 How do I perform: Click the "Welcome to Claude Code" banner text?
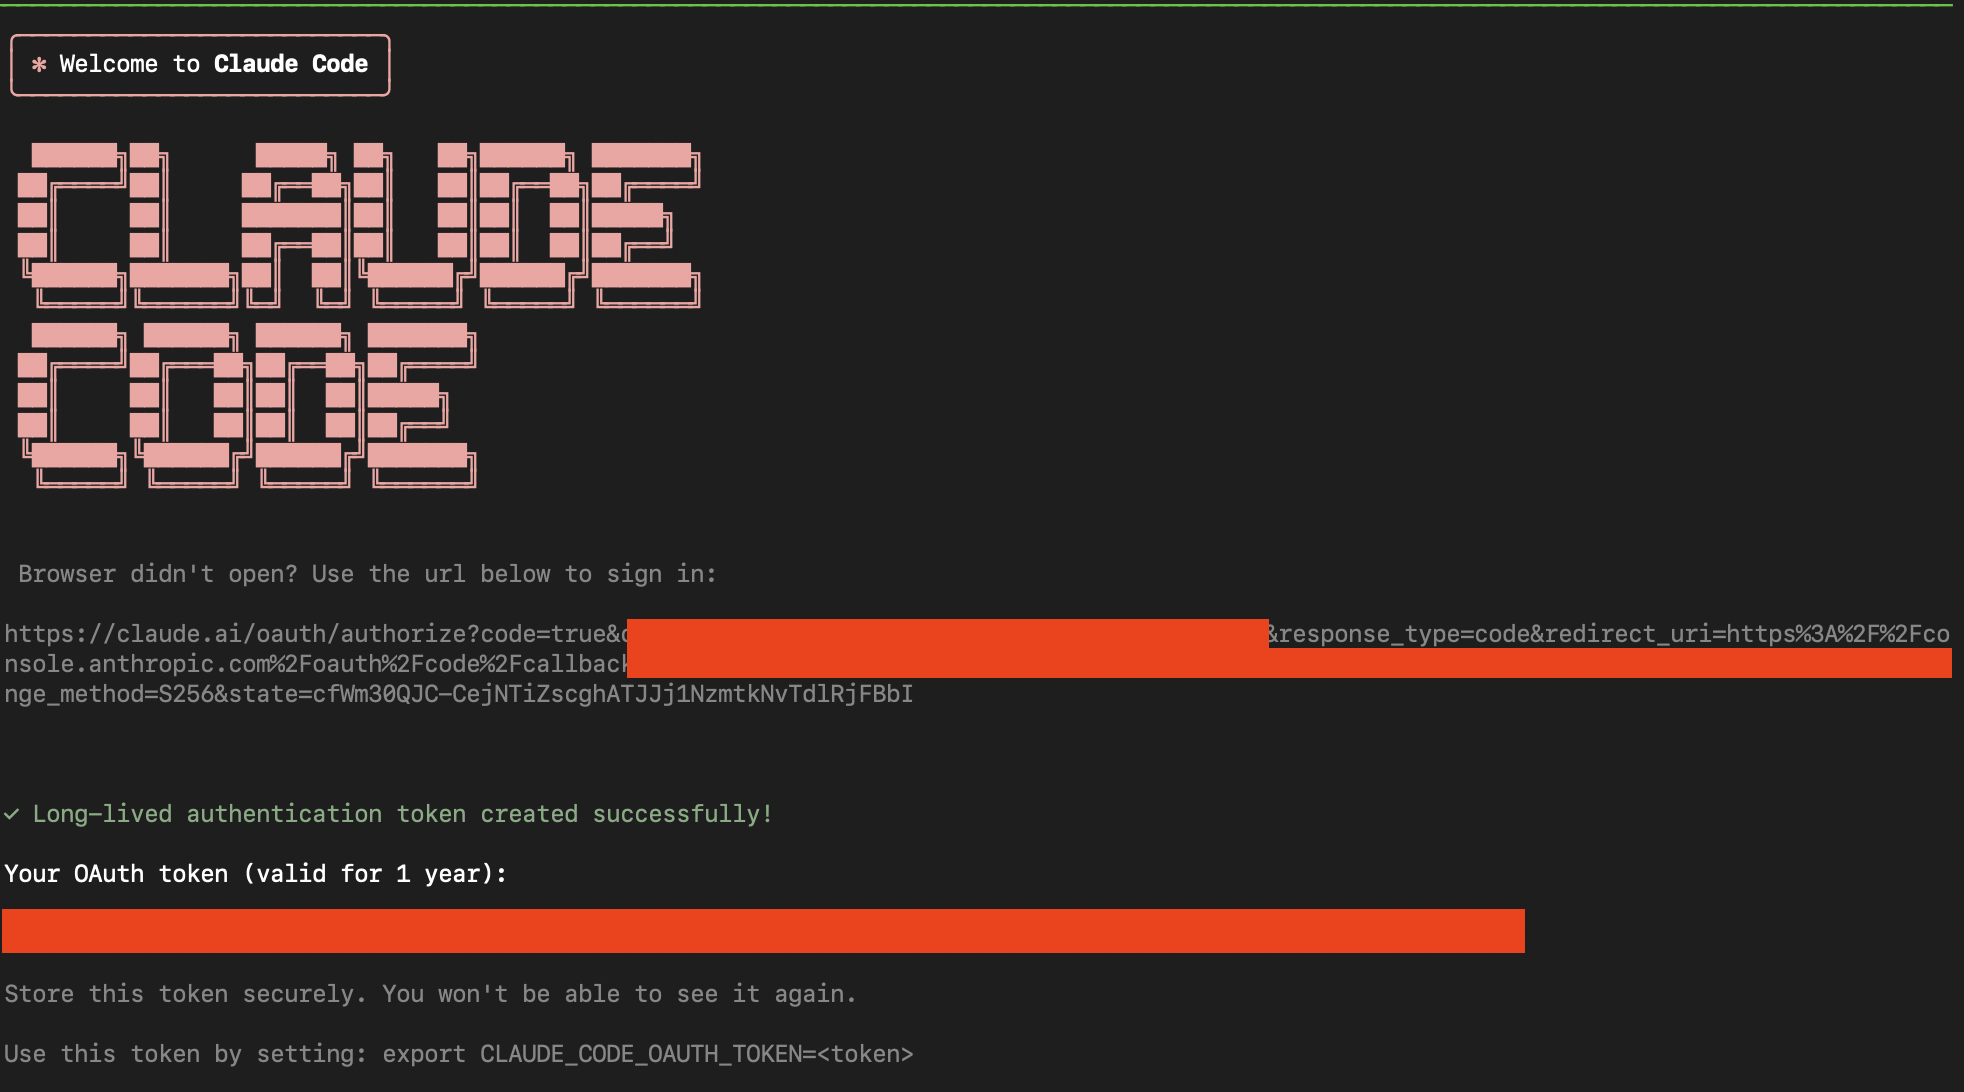click(x=213, y=64)
